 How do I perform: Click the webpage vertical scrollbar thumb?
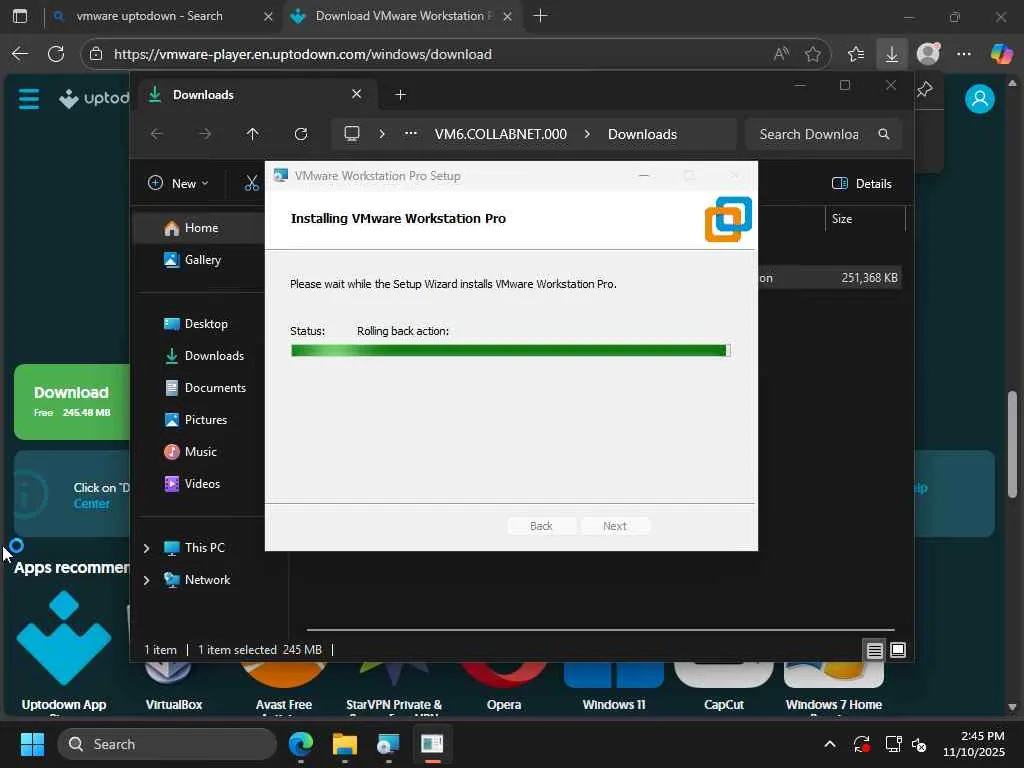pos(1012,445)
